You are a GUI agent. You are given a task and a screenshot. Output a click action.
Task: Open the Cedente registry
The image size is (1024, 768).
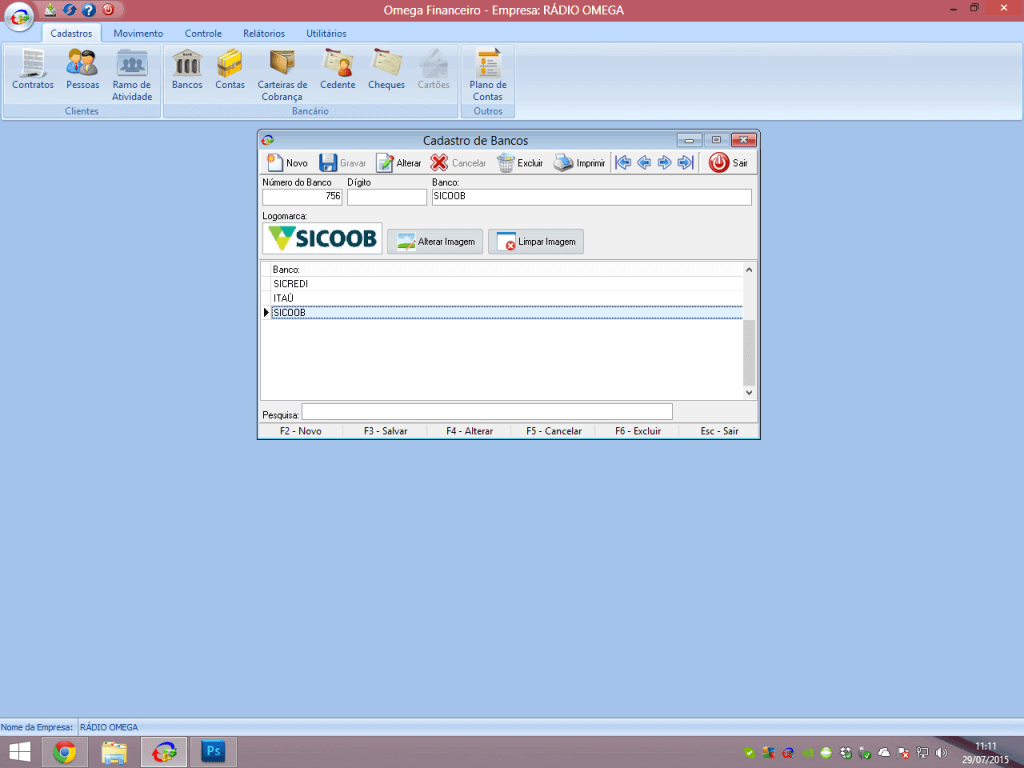[338, 70]
